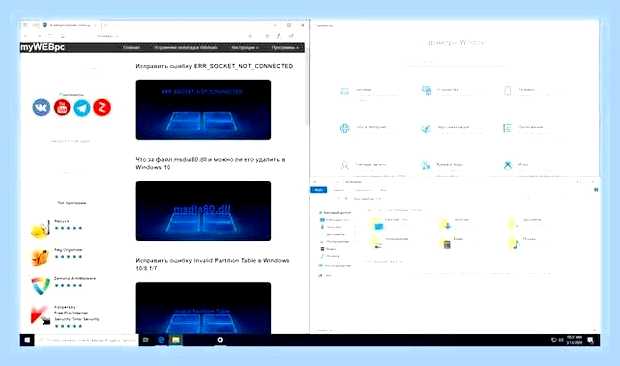Open the Gaming Xbox icon in Settings
The width and height of the screenshot is (620, 366).
(x=507, y=165)
